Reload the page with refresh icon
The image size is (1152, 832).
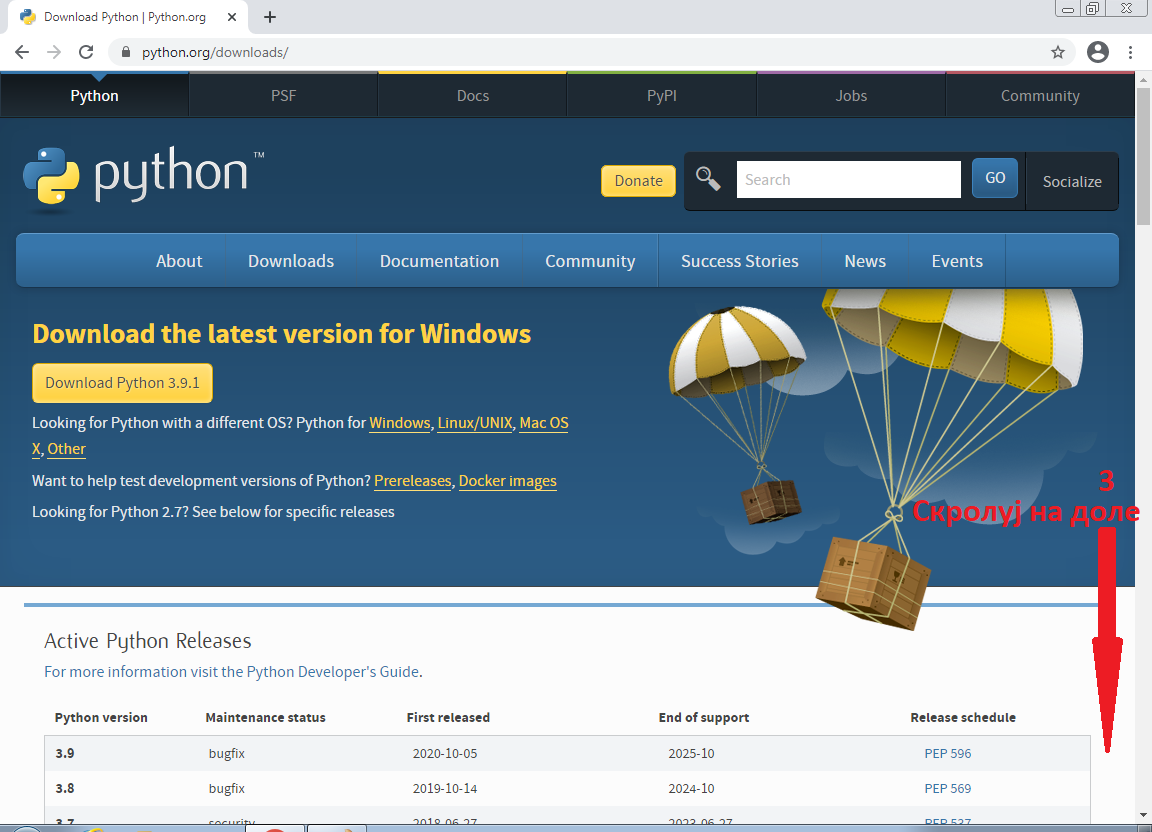tap(86, 52)
